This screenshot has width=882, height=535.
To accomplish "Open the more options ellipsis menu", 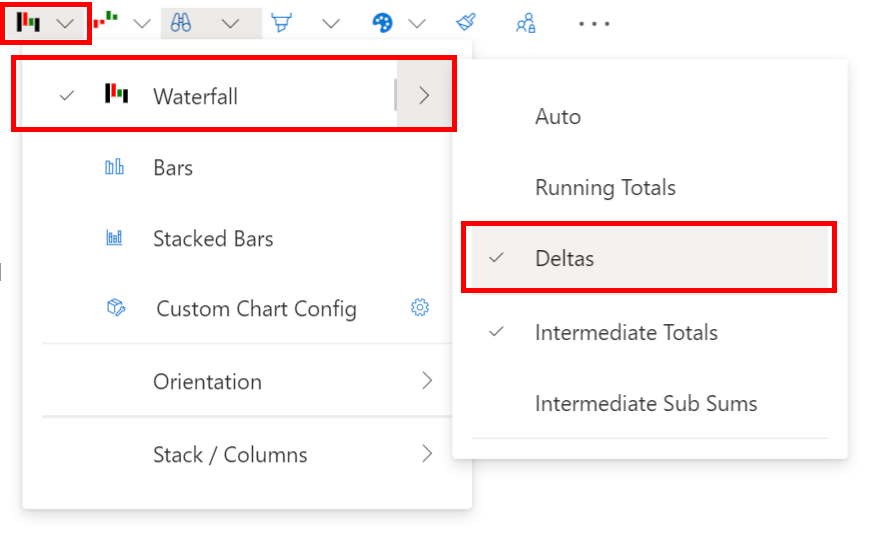I will coord(594,23).
